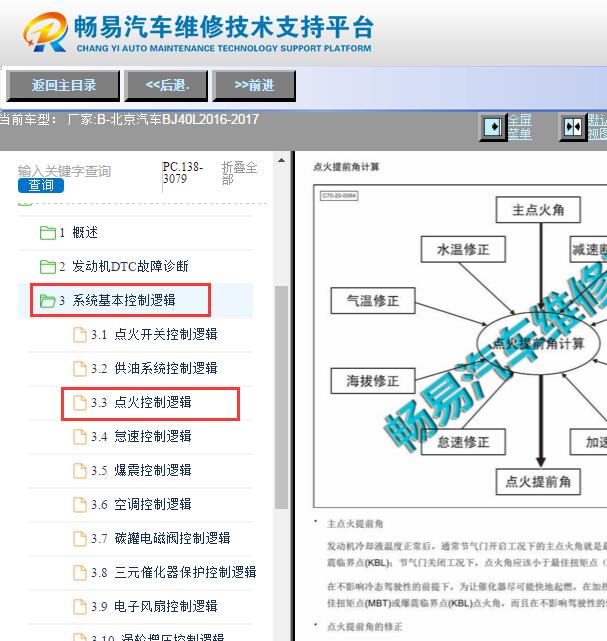This screenshot has height=641, width=607.
Task: Click folder icon beside 发动机DTC故障诊断
Action: pyautogui.click(x=48, y=267)
